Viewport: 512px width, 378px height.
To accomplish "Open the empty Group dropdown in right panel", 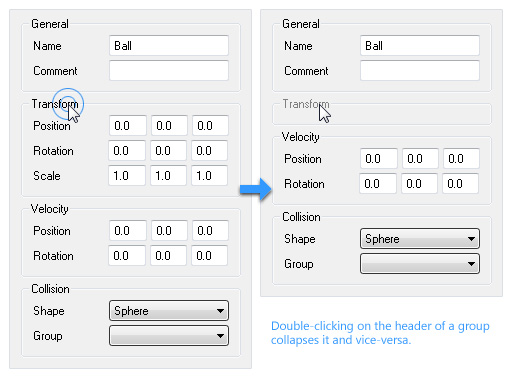I will [420, 264].
